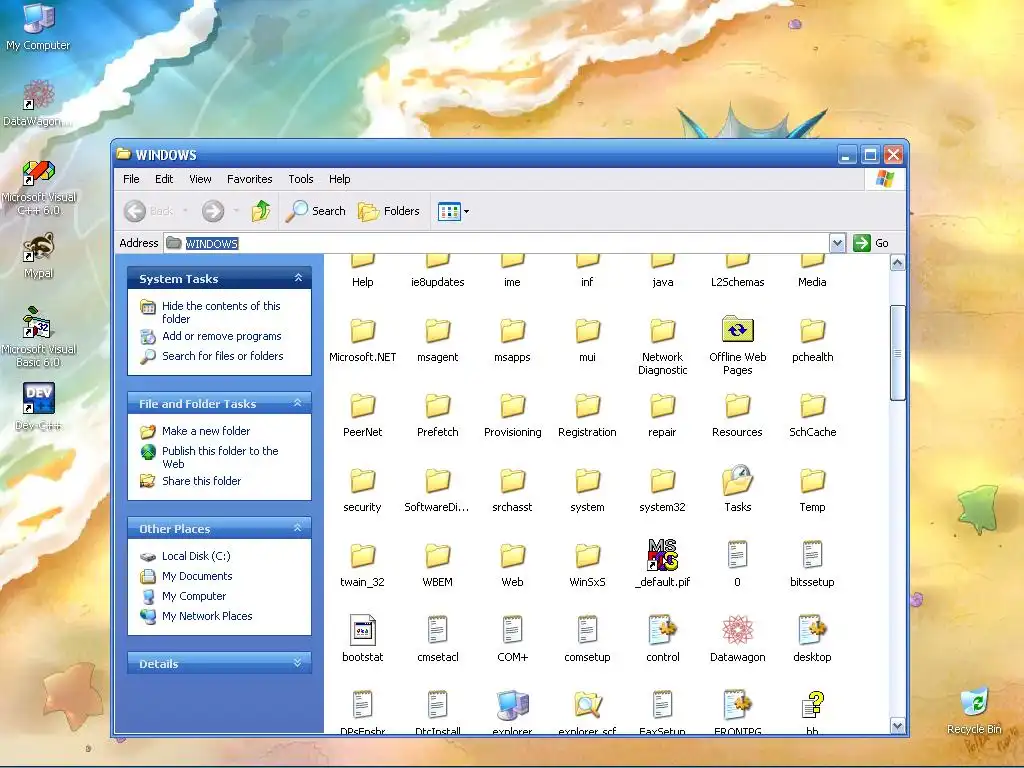Click the scrollbar down arrow
The height and width of the screenshot is (768, 1024).
tap(897, 726)
